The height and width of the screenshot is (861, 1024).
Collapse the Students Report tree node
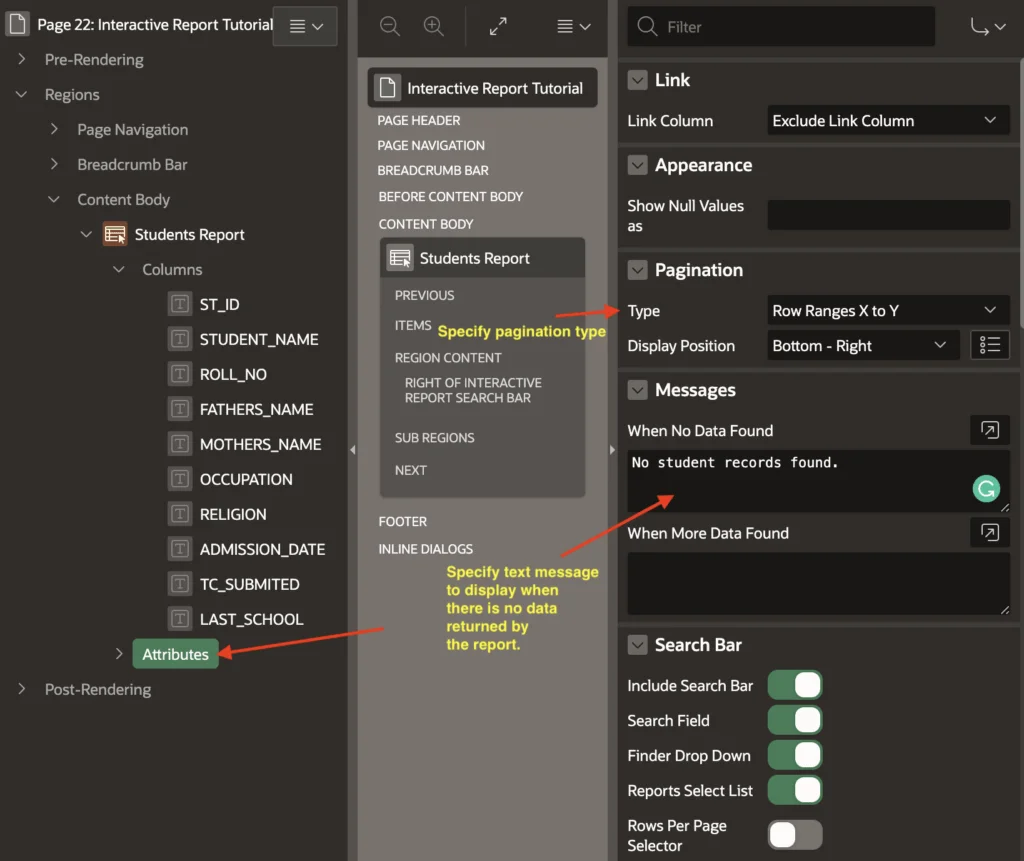click(x=86, y=234)
